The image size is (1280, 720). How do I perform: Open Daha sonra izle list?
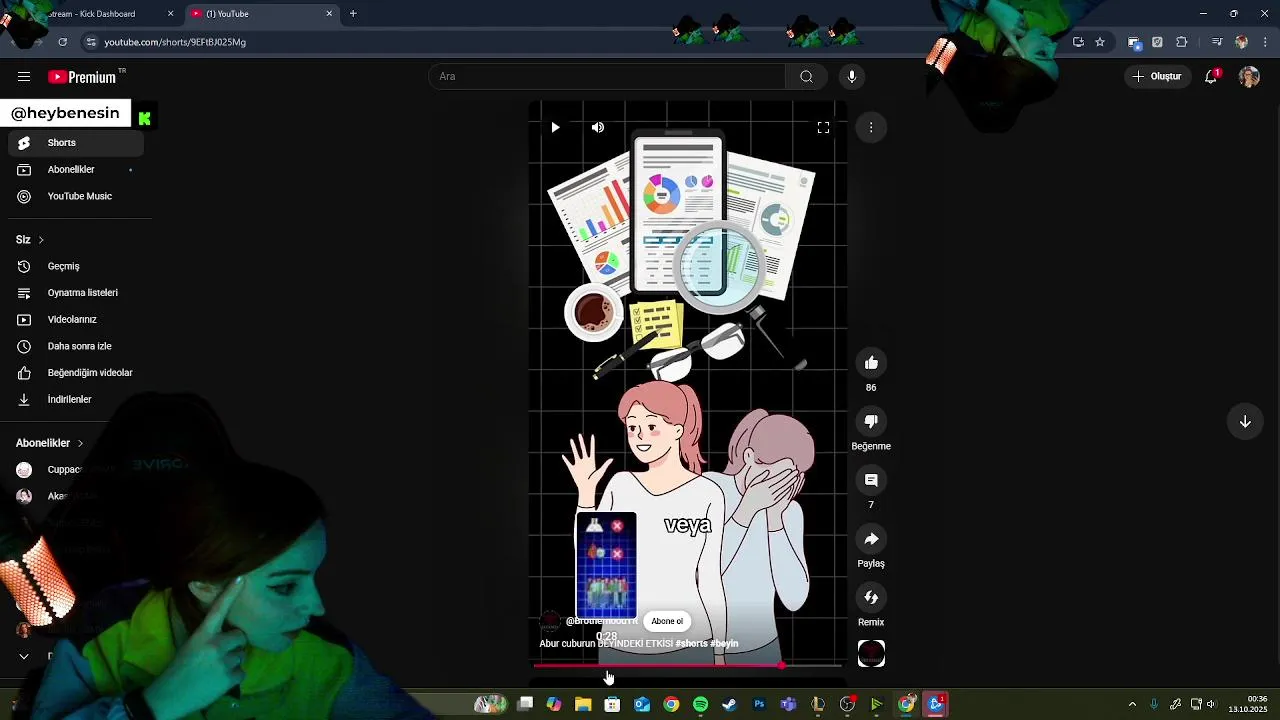[76, 346]
